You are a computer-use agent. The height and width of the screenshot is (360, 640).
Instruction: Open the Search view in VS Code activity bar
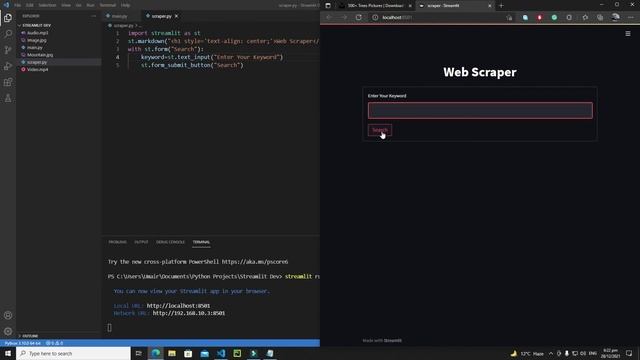click(8, 34)
